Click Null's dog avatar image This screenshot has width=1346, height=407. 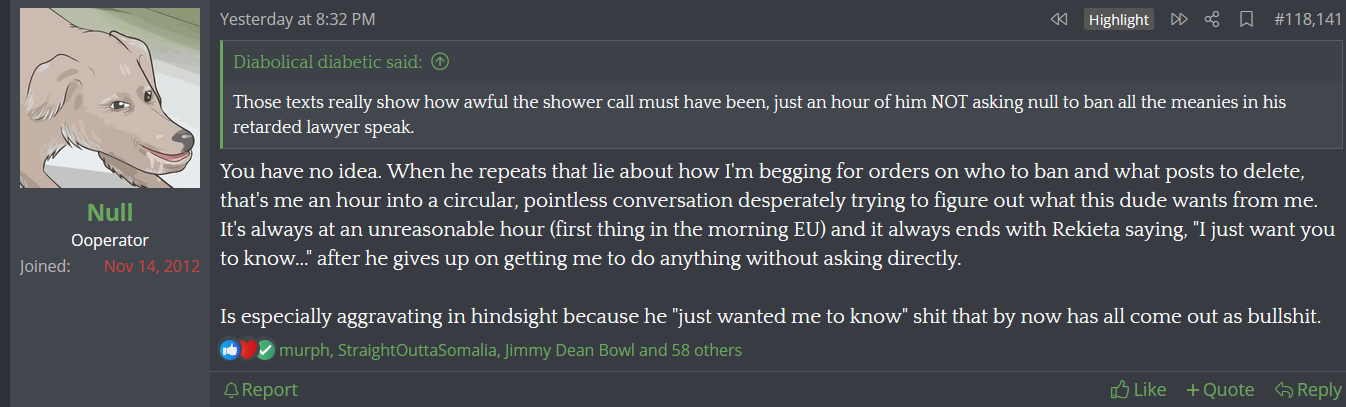tap(110, 98)
